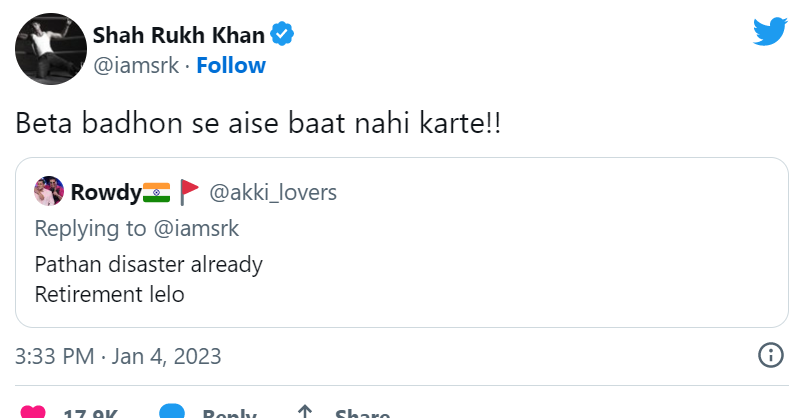Follow the @iamsrk account
The image size is (807, 418).
(x=231, y=66)
